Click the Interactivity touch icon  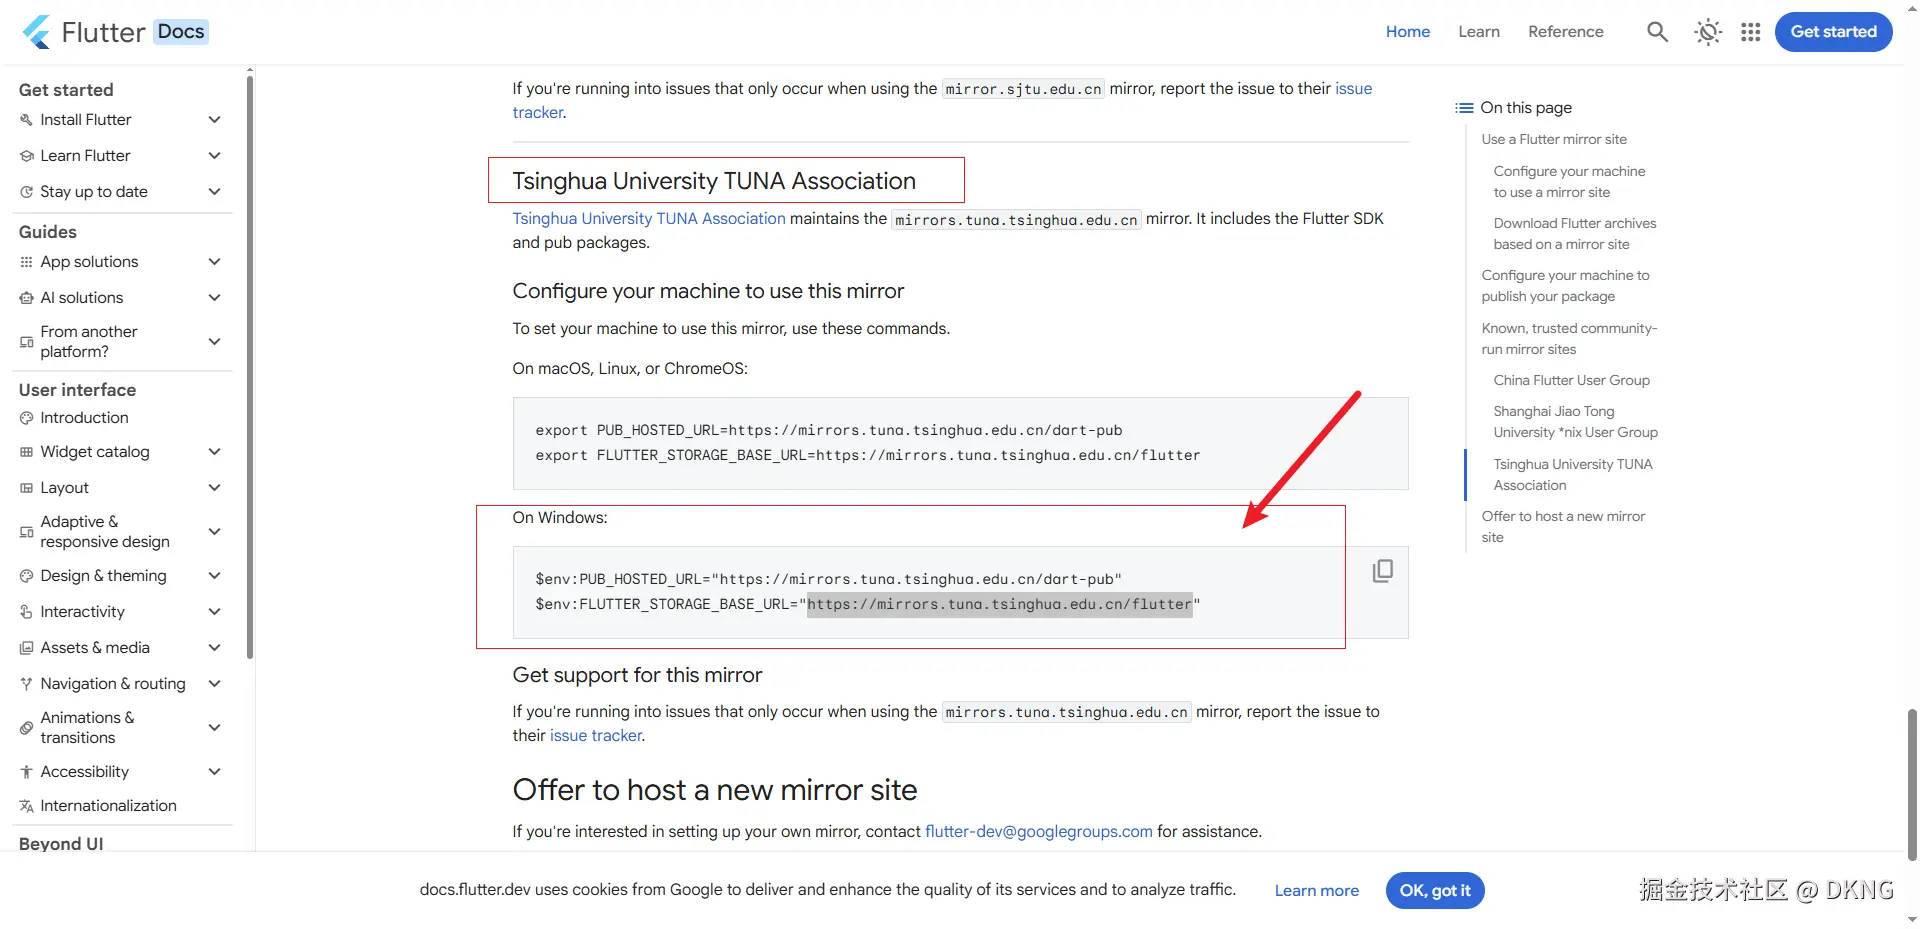tap(26, 612)
